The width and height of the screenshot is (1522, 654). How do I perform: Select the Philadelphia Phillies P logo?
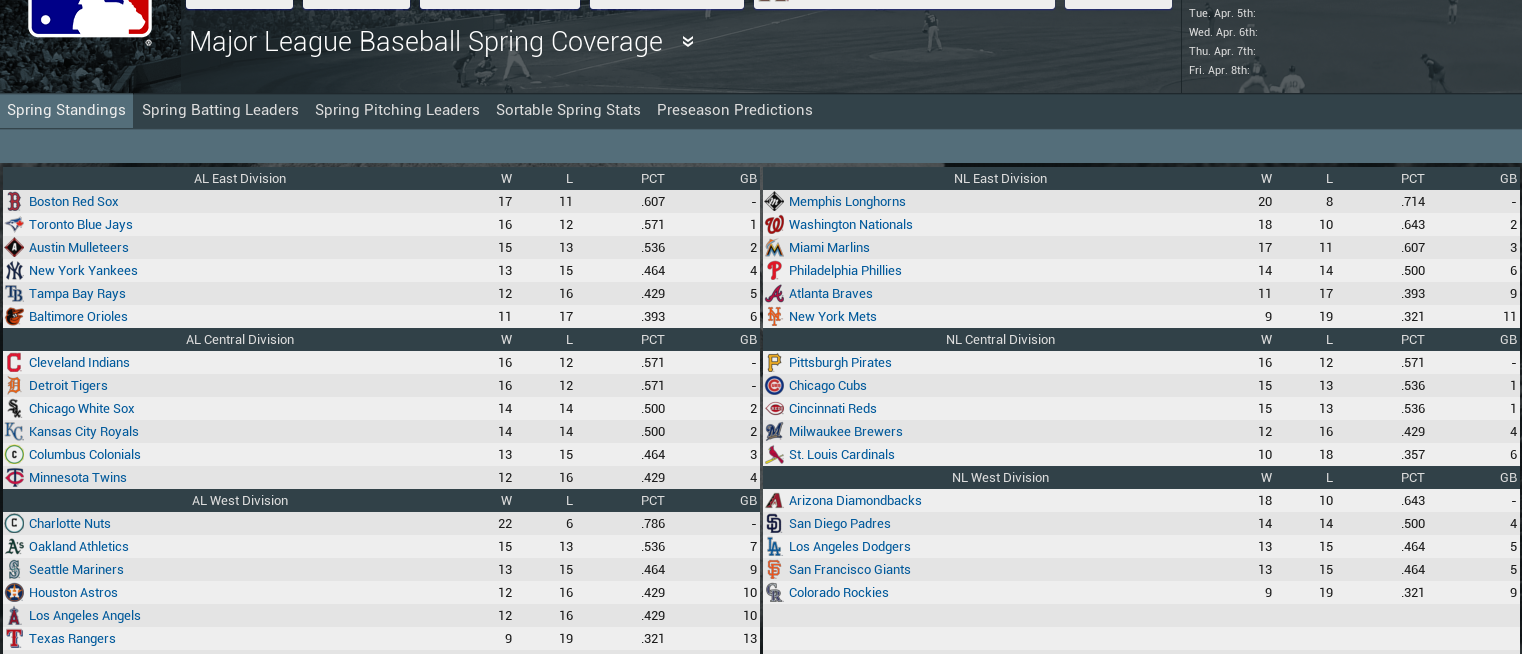(774, 271)
